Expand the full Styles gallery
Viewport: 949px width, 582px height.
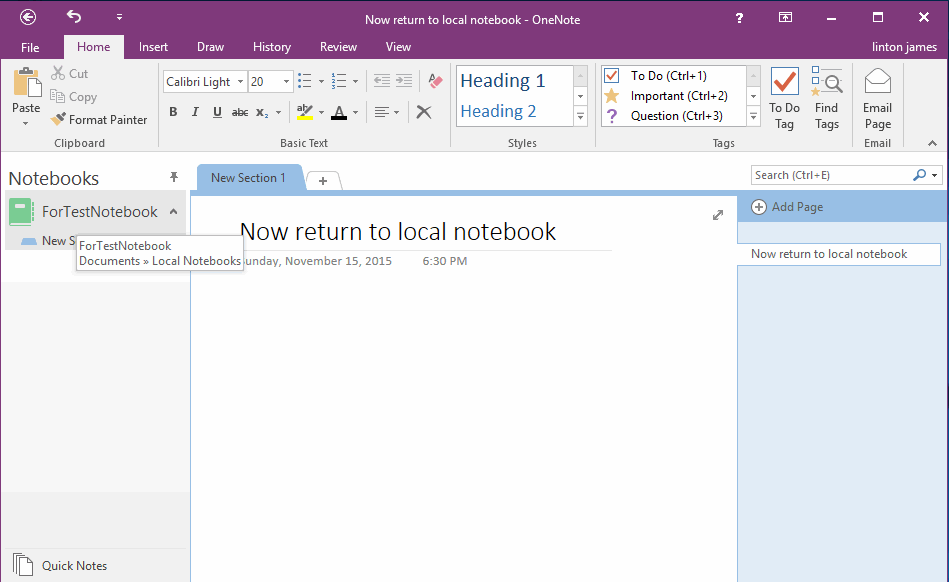coord(580,116)
